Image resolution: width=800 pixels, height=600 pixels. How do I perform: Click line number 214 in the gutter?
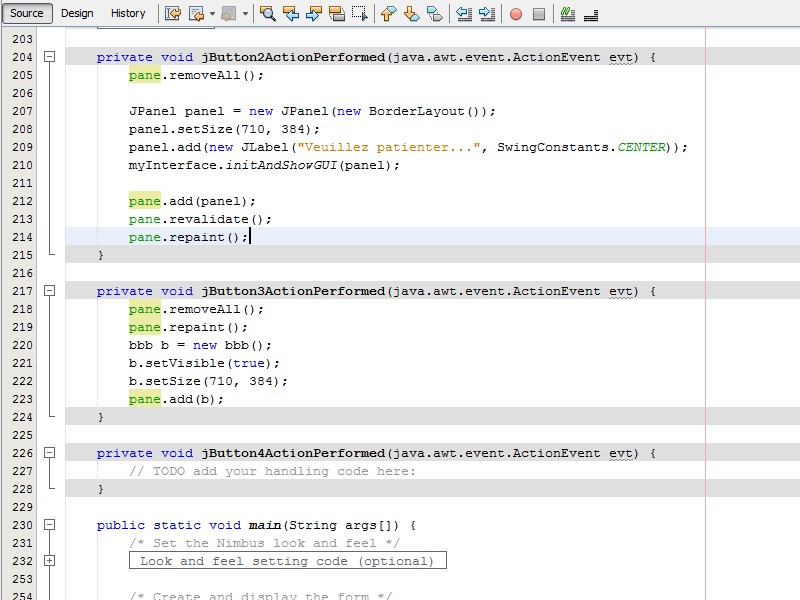coord(22,237)
